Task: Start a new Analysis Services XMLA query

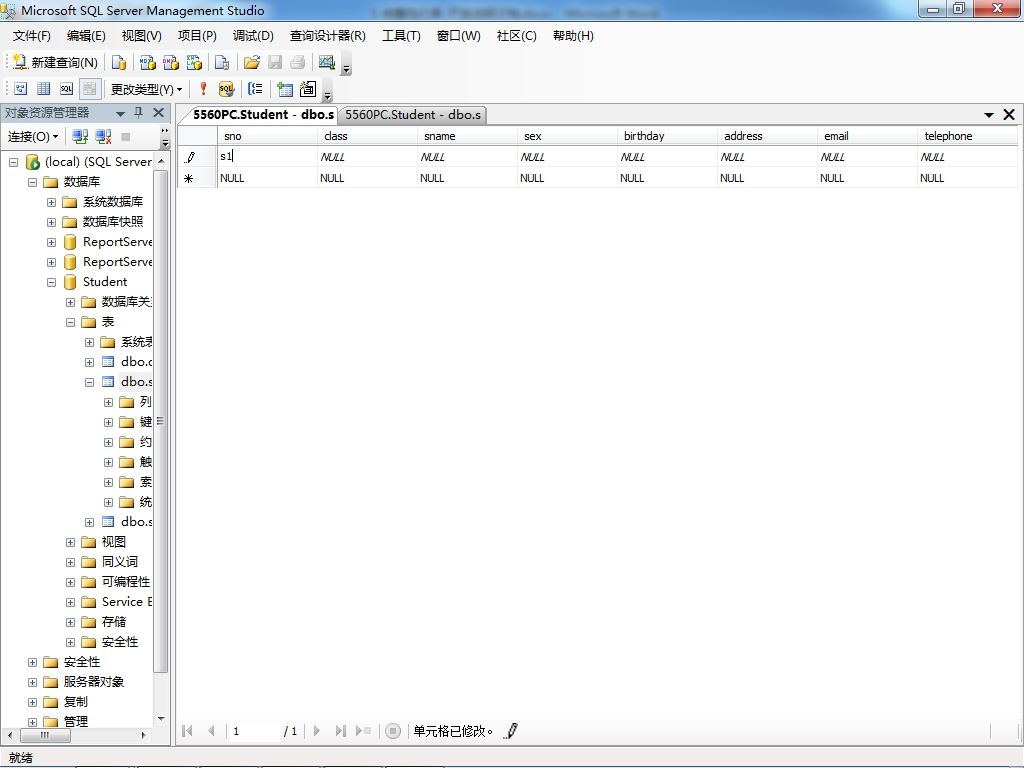Action: (195, 62)
